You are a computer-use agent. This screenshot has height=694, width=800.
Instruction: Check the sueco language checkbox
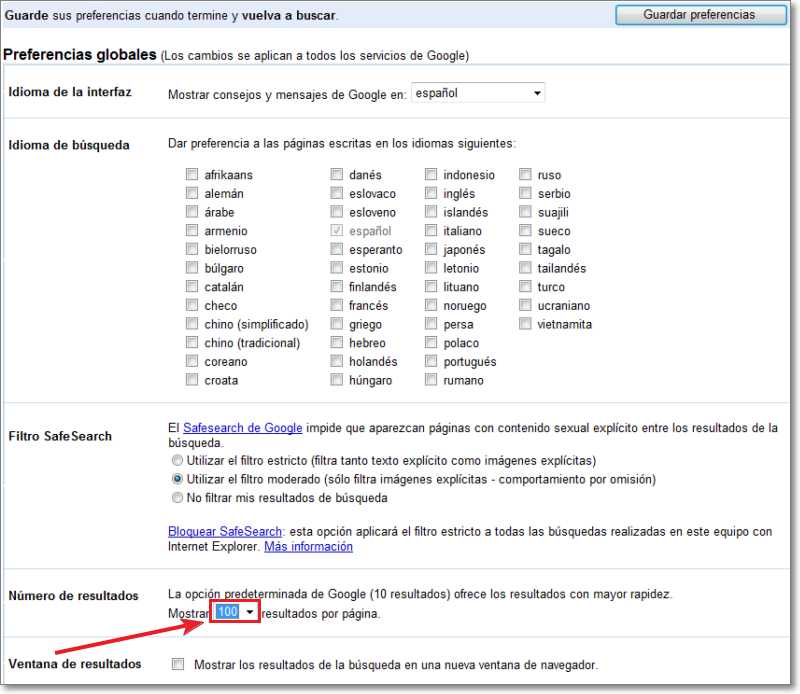click(x=526, y=231)
